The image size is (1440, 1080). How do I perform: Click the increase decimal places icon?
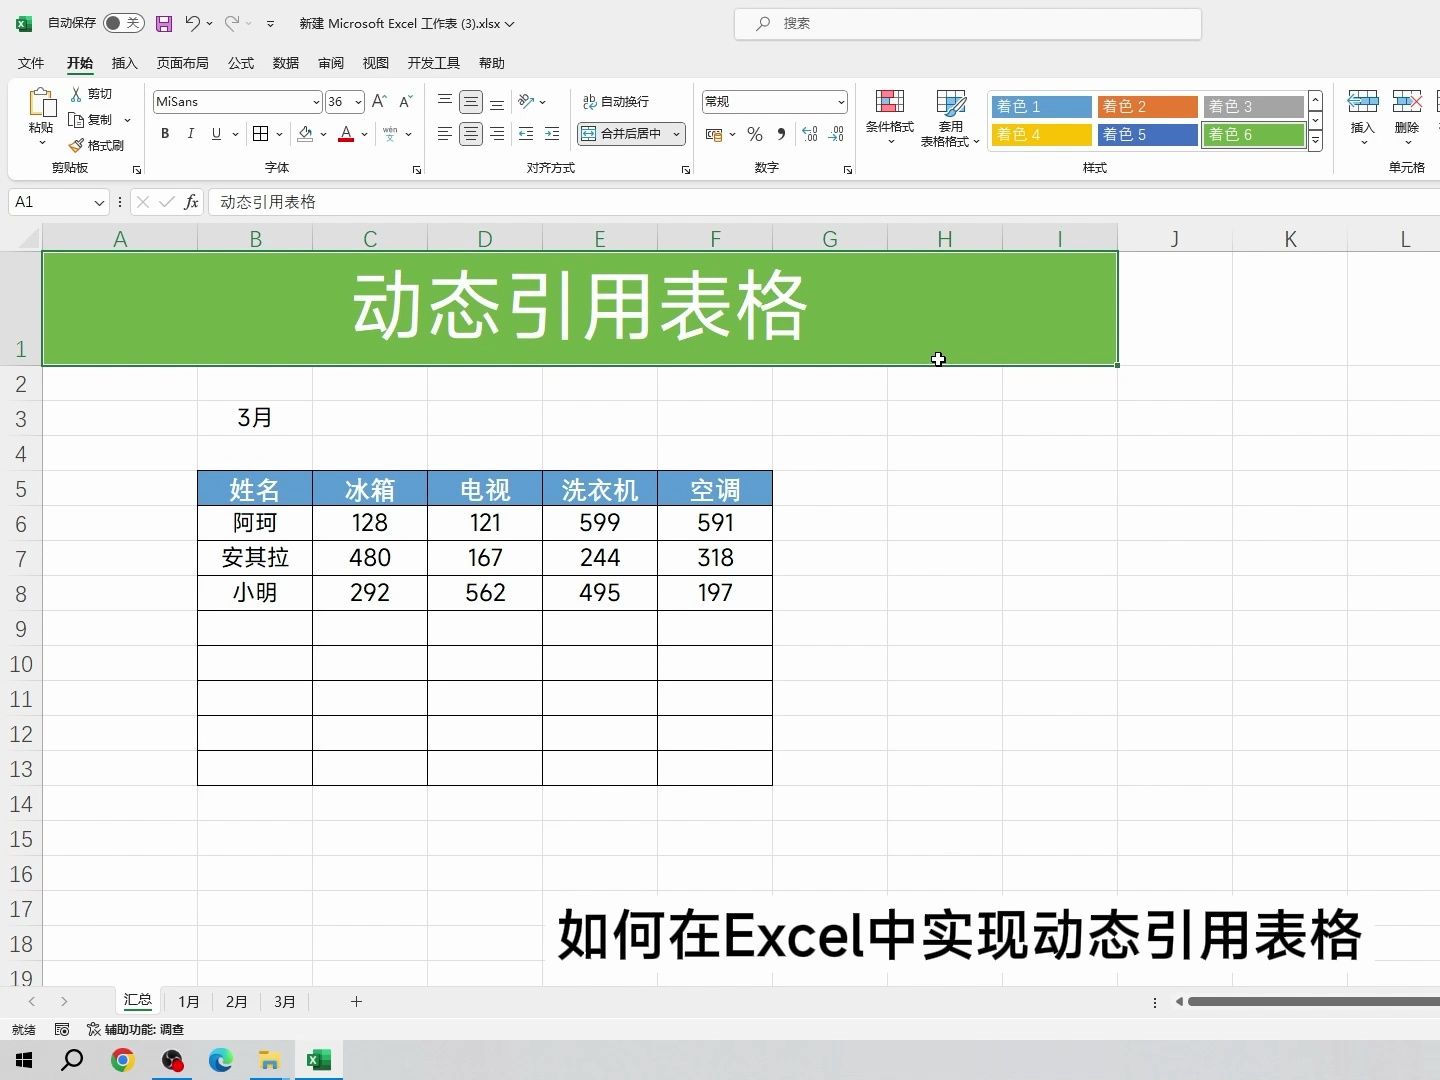(810, 134)
